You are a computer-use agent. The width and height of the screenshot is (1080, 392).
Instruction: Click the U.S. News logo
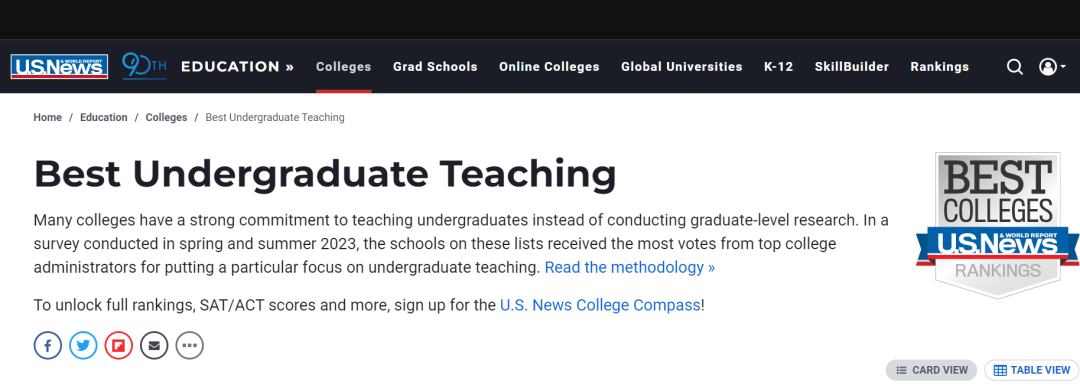point(59,67)
